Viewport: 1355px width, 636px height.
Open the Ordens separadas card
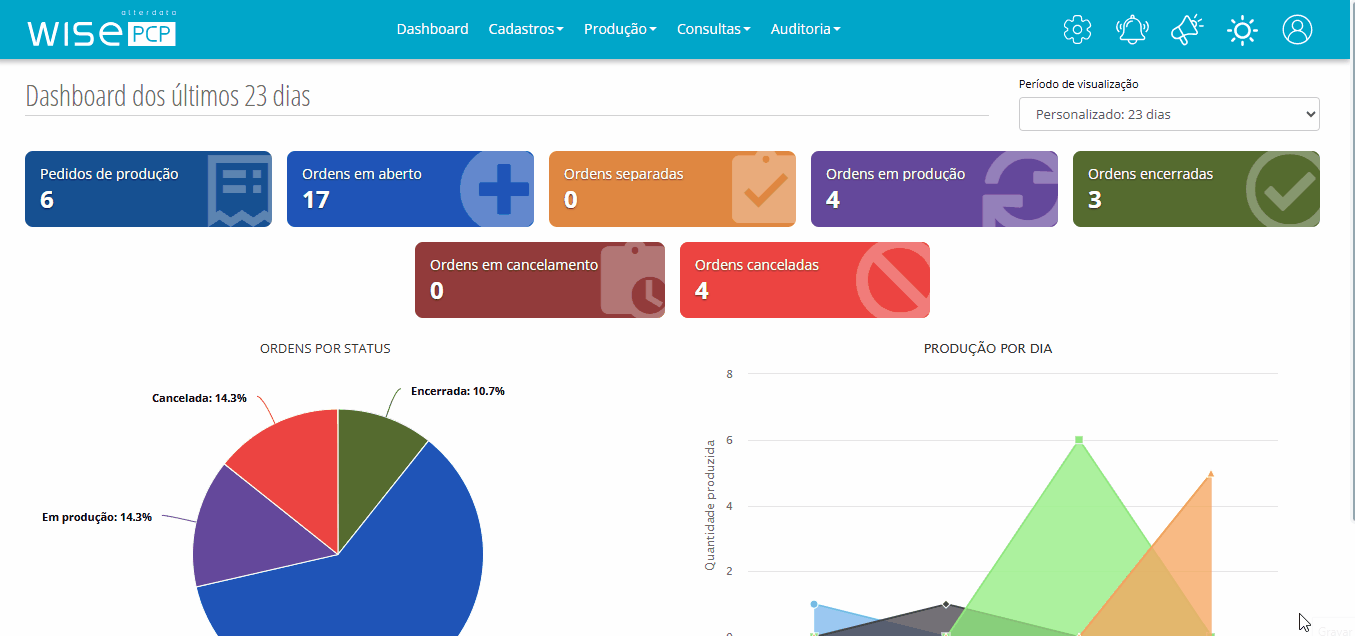[x=672, y=189]
